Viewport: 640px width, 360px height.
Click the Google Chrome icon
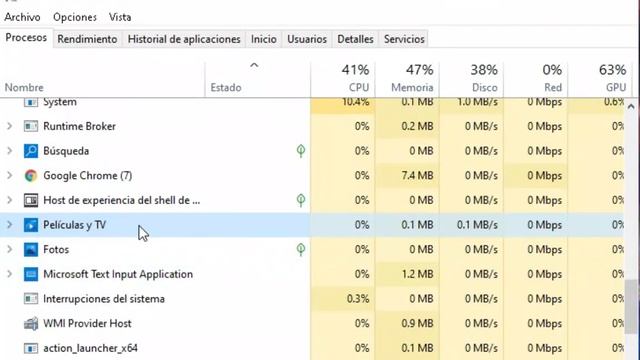click(31, 176)
